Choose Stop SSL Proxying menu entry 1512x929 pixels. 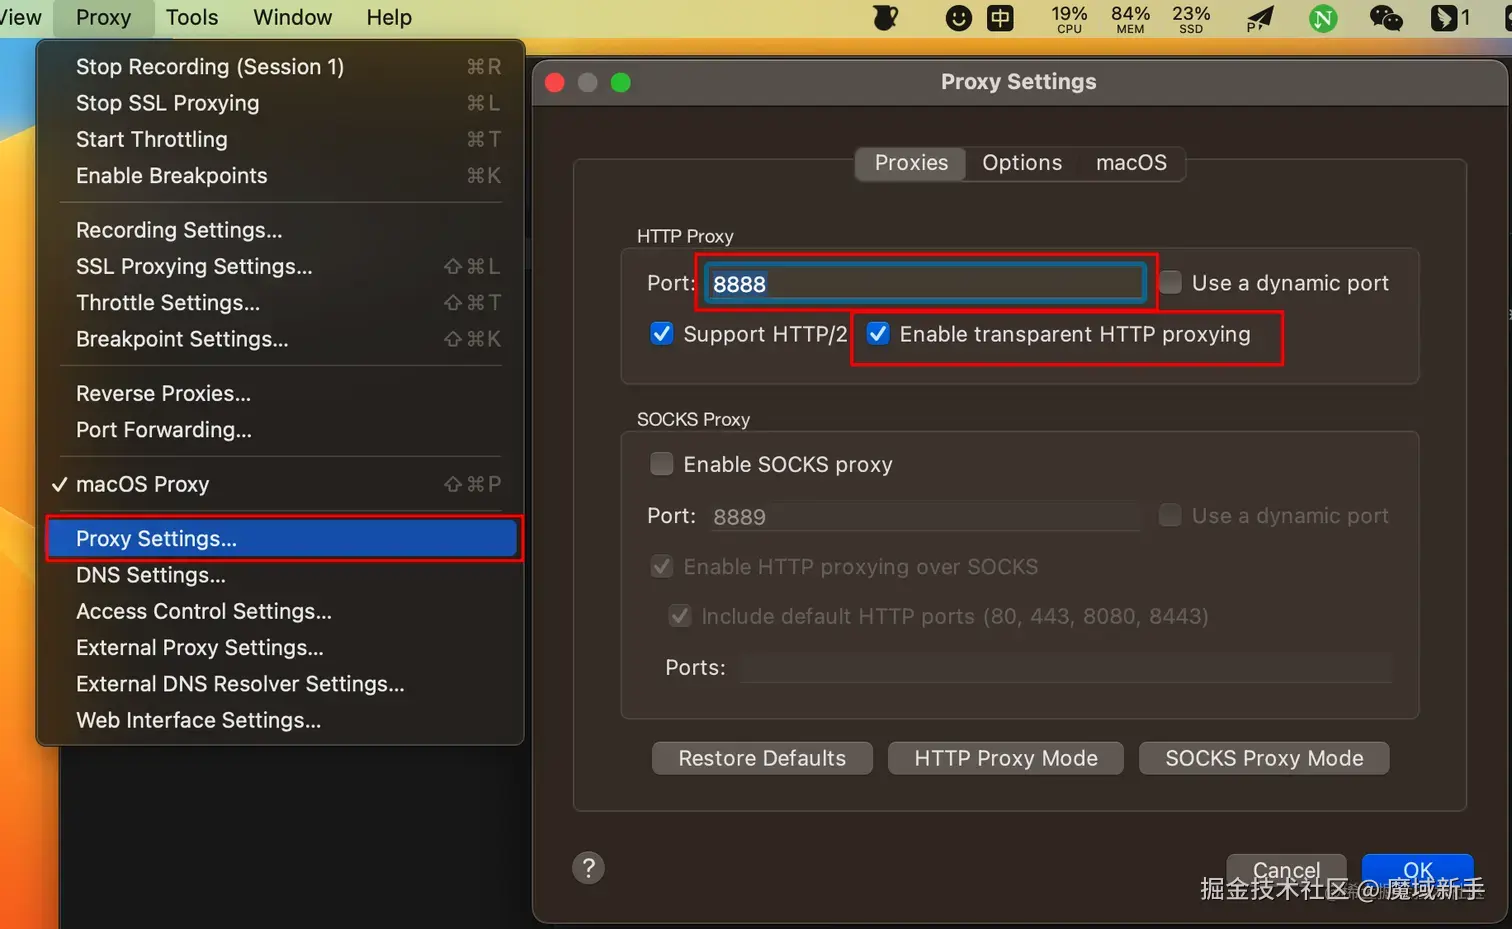281,103
